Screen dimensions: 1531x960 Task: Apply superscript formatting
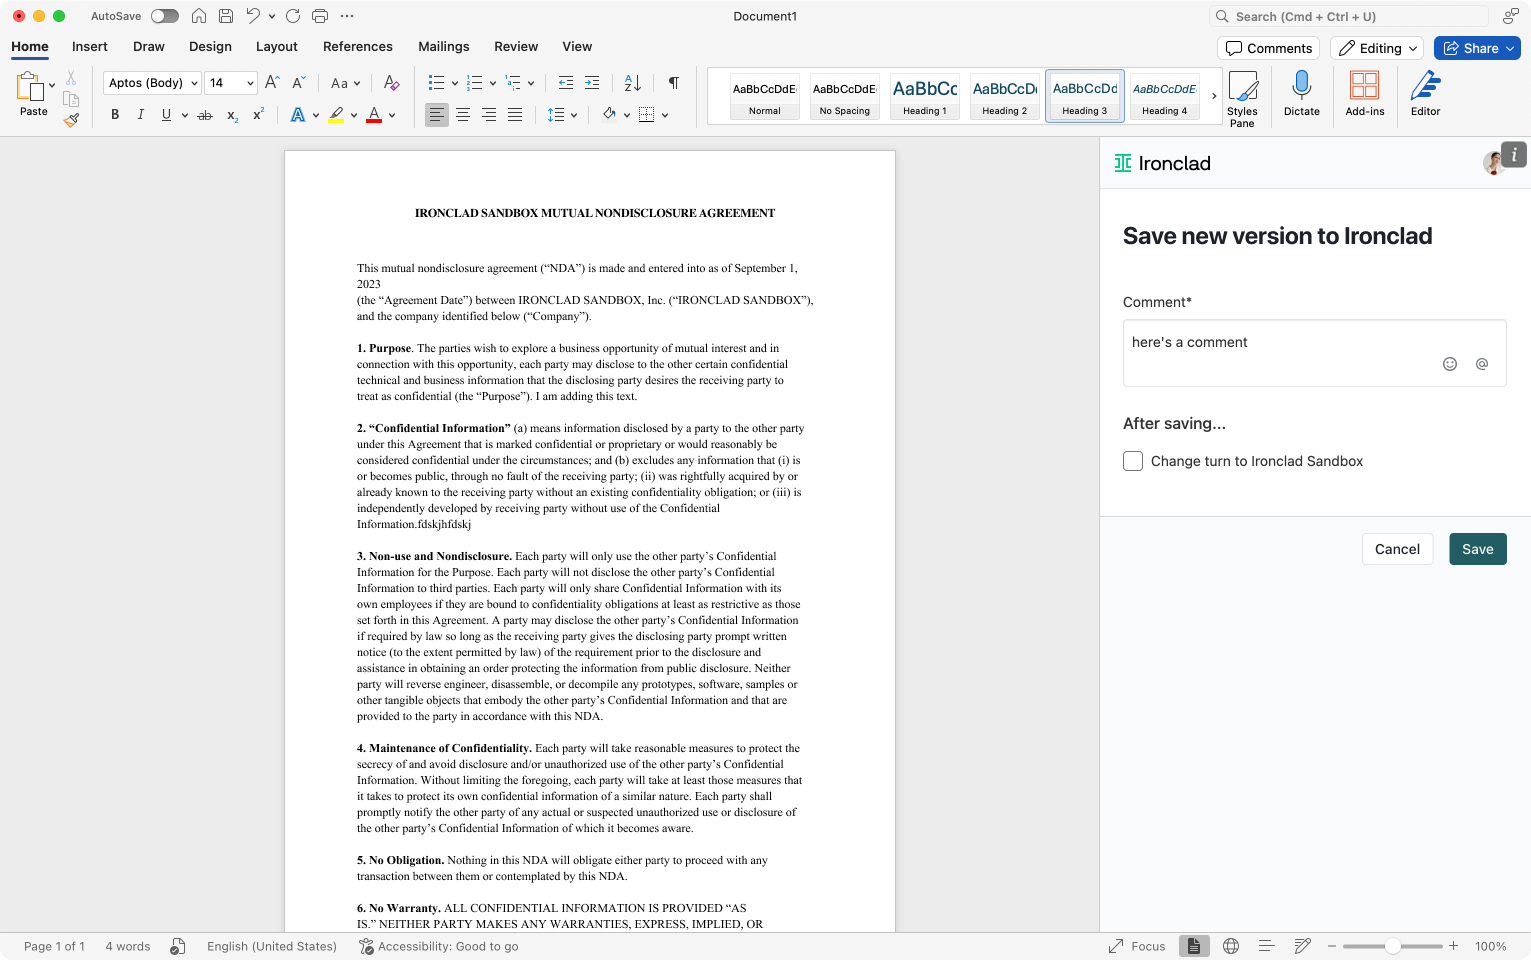pyautogui.click(x=258, y=115)
